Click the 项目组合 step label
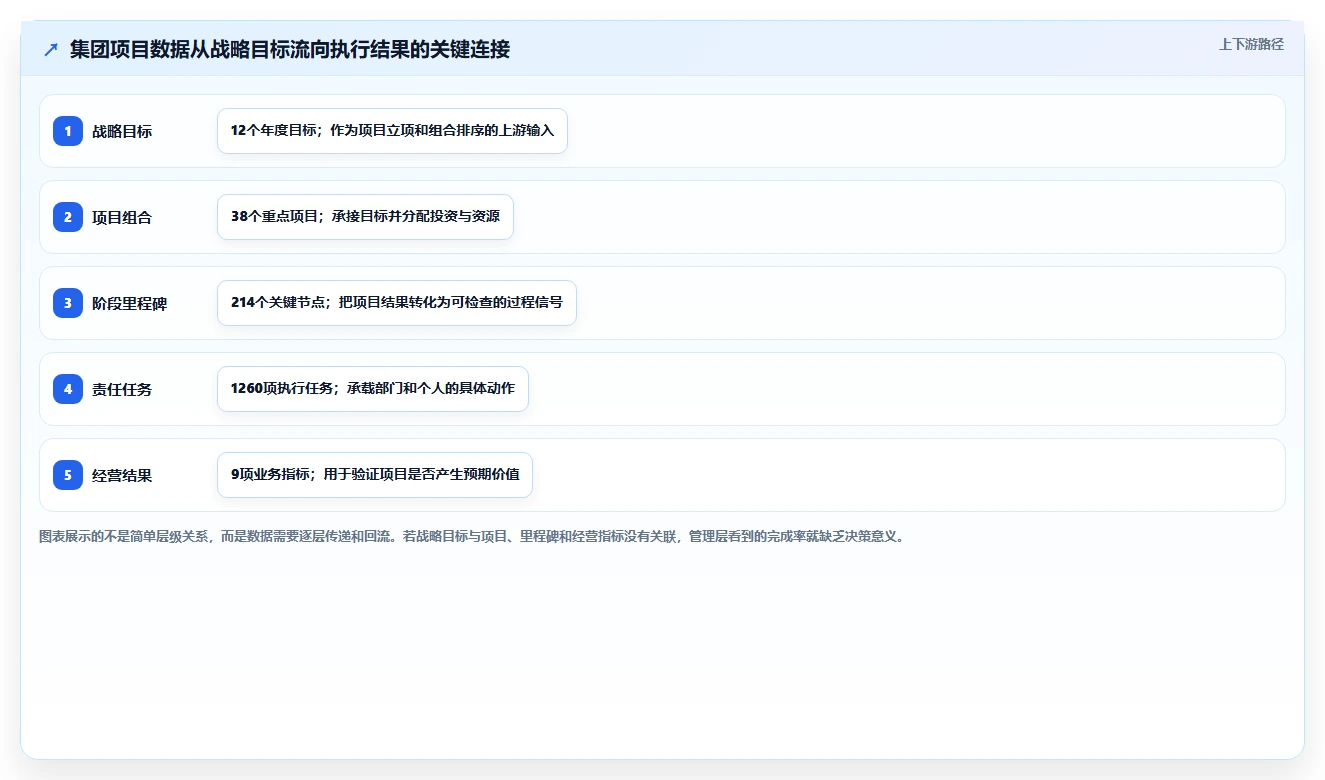The image size is (1325, 780). click(x=122, y=217)
